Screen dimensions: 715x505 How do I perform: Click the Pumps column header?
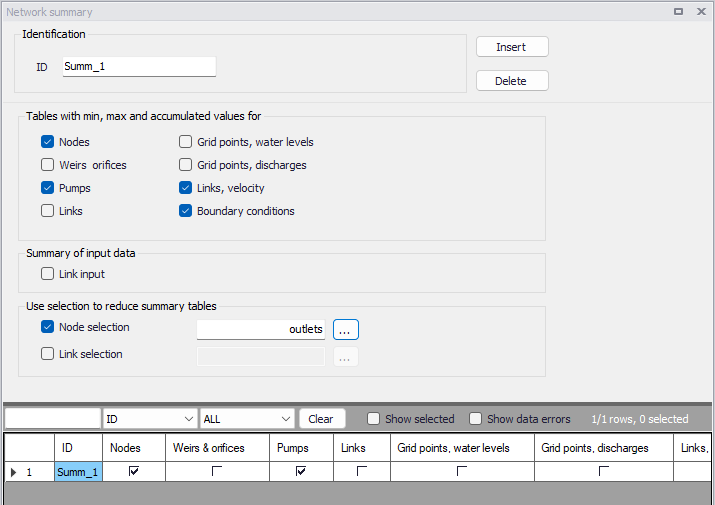(301, 448)
